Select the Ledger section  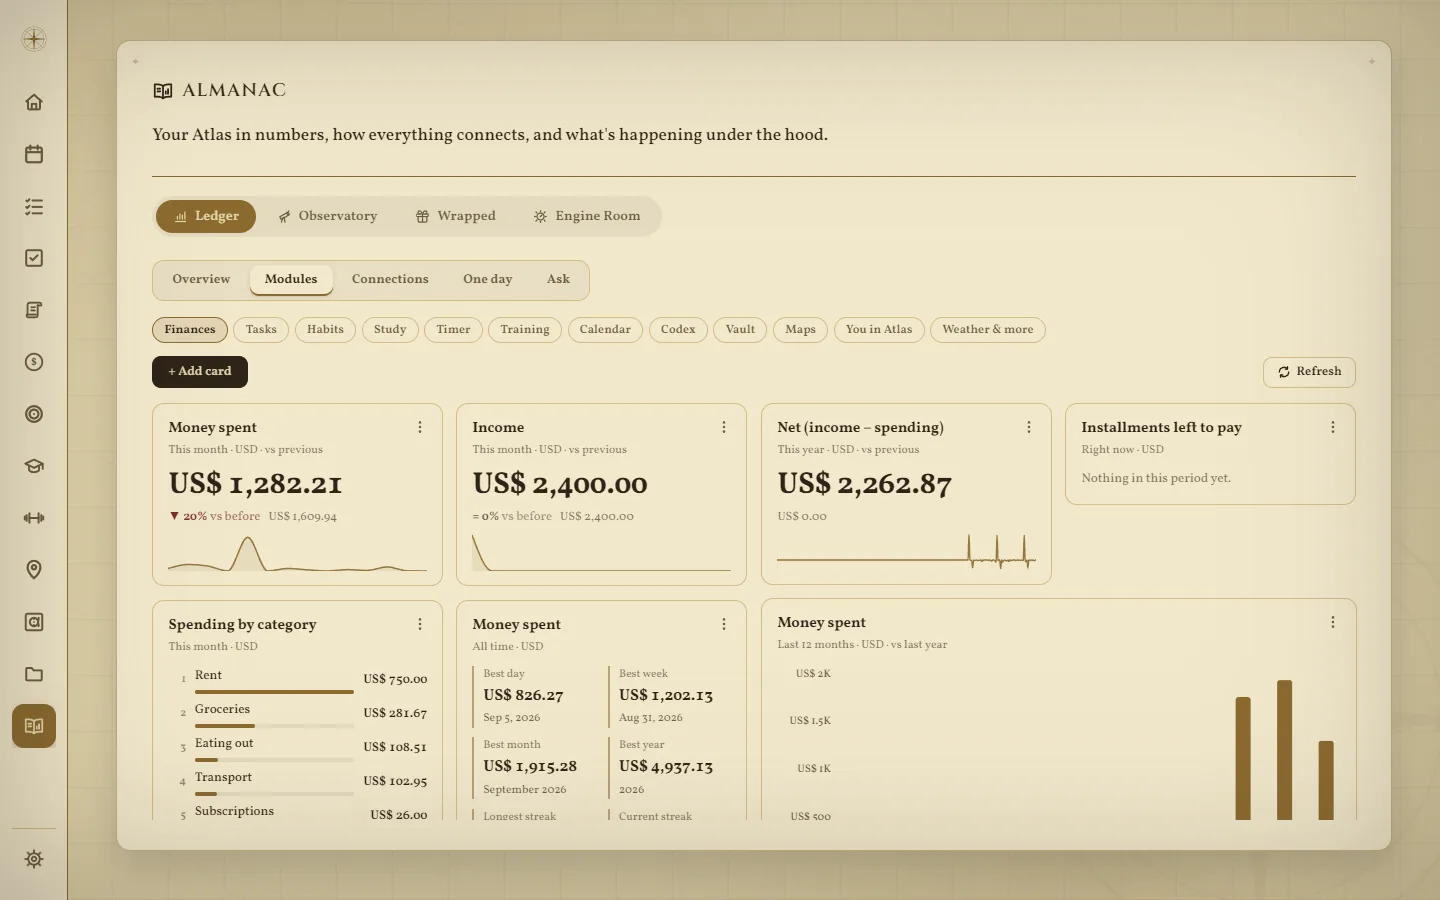tap(206, 216)
